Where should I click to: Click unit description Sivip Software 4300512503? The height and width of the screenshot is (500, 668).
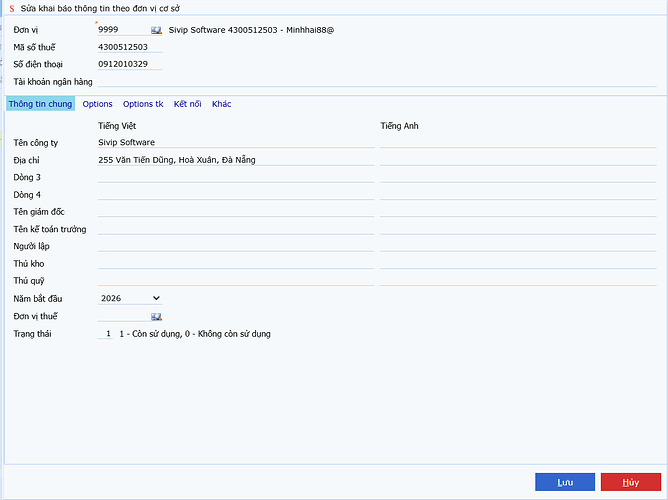pos(251,30)
